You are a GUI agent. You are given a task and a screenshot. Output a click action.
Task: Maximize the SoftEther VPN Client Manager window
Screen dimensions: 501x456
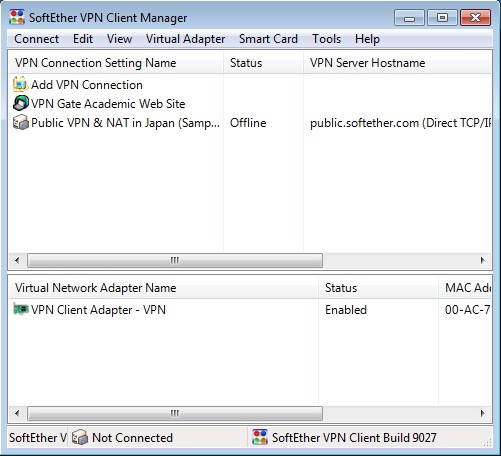point(442,17)
